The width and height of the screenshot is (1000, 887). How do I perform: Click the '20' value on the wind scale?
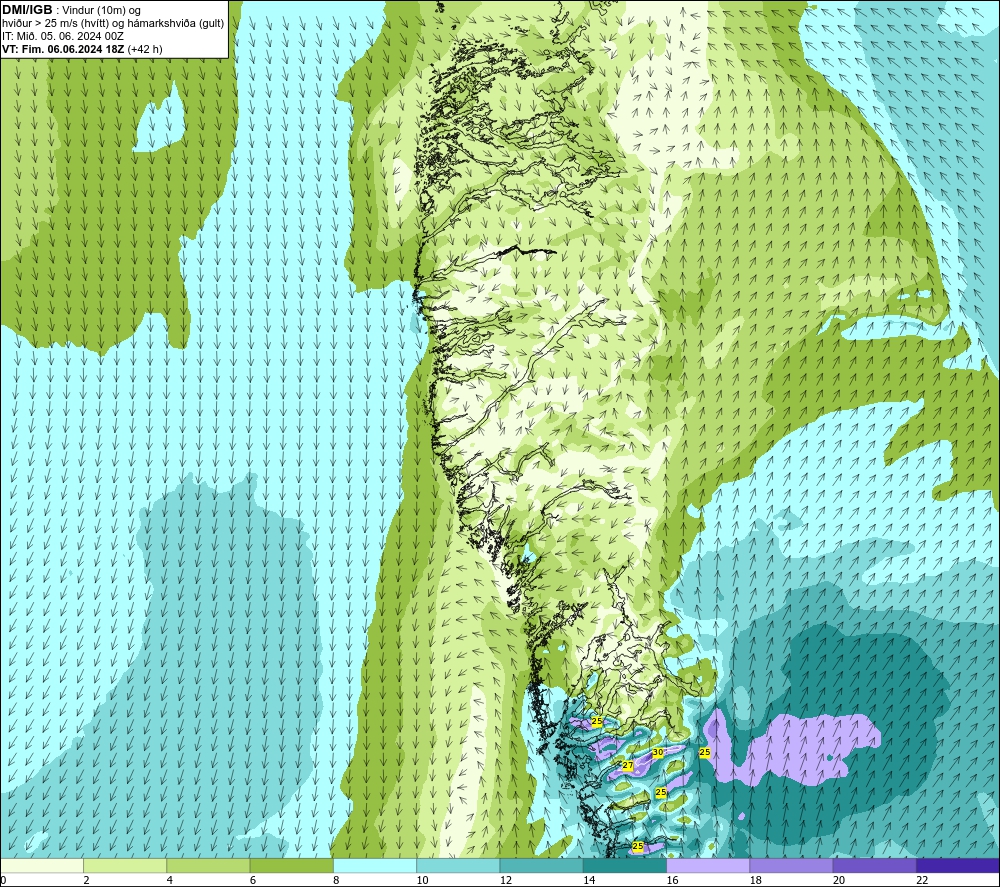(x=839, y=880)
